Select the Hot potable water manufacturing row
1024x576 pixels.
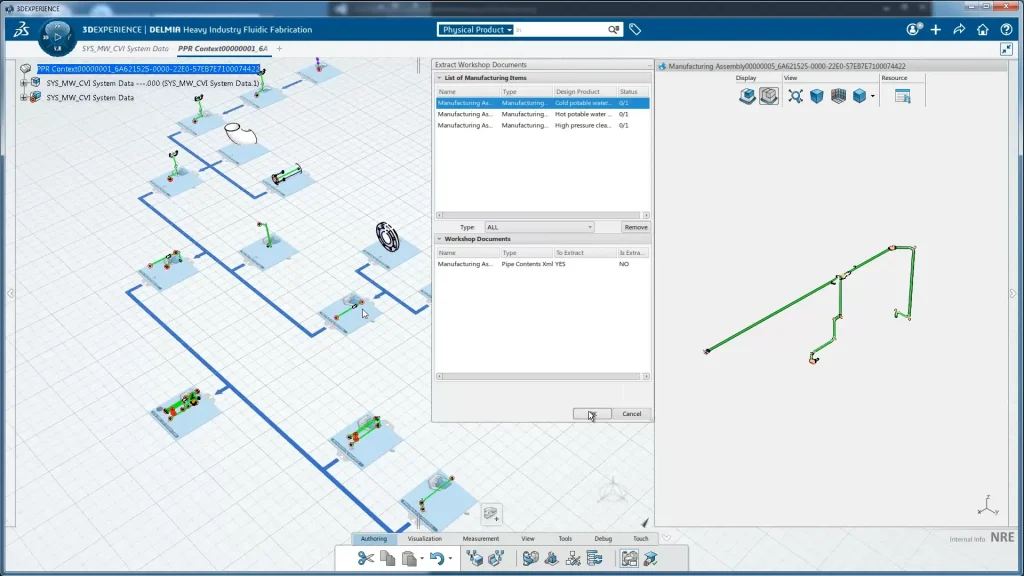tap(543, 114)
